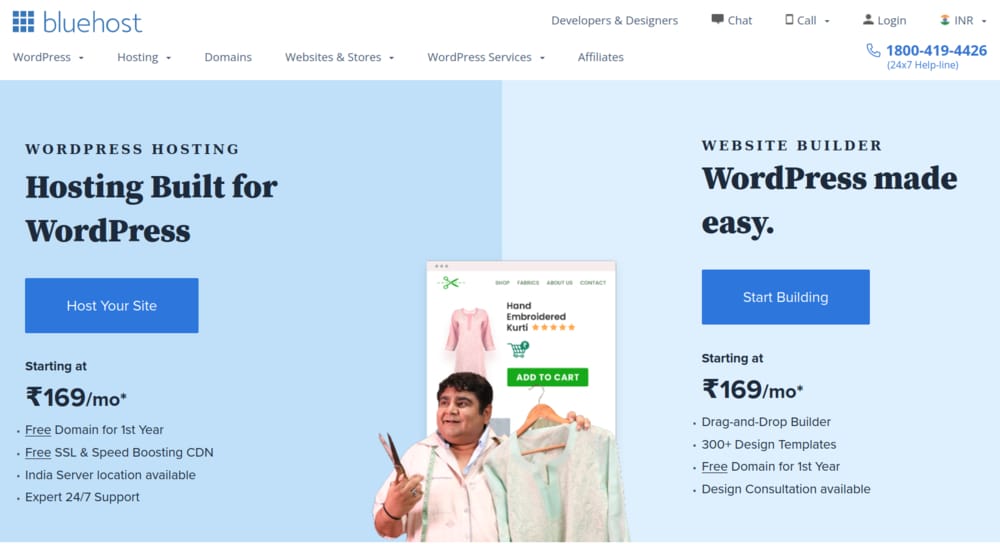Open the Developers & Designers link
Image resolution: width=1000 pixels, height=544 pixels.
pos(614,20)
